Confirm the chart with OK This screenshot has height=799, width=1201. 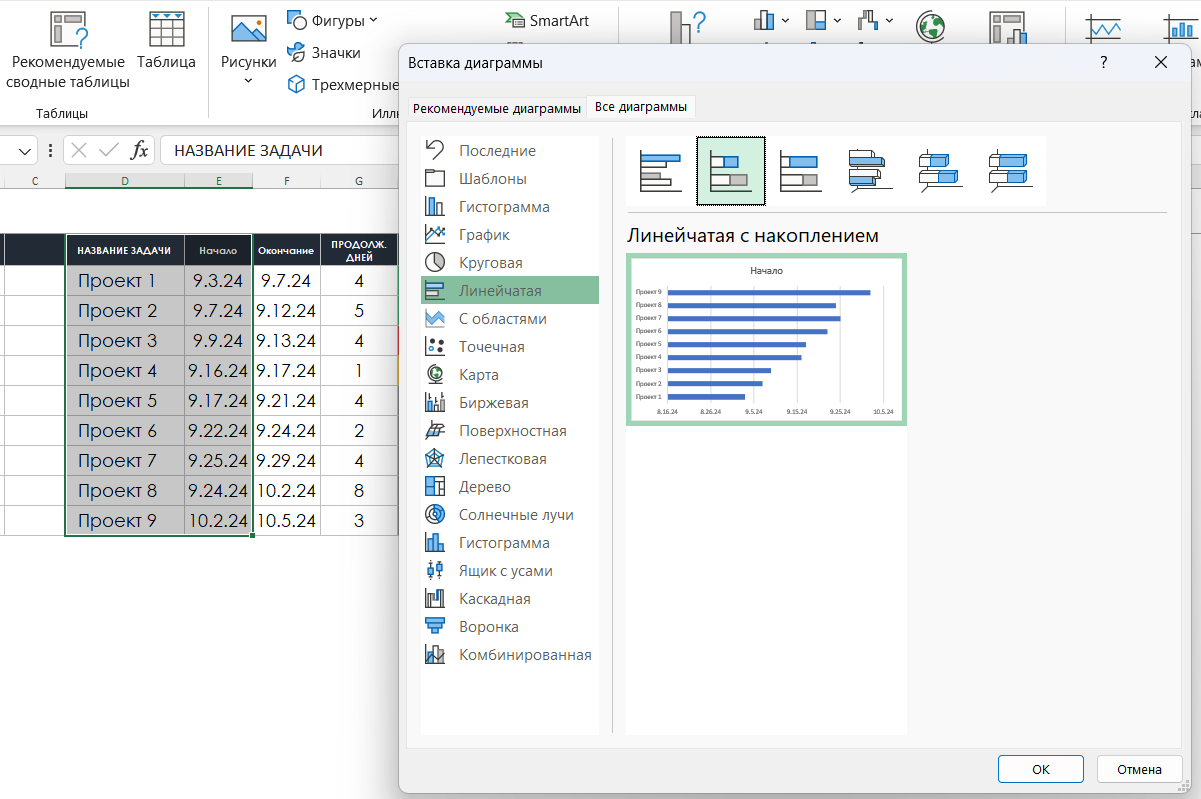coord(1041,769)
